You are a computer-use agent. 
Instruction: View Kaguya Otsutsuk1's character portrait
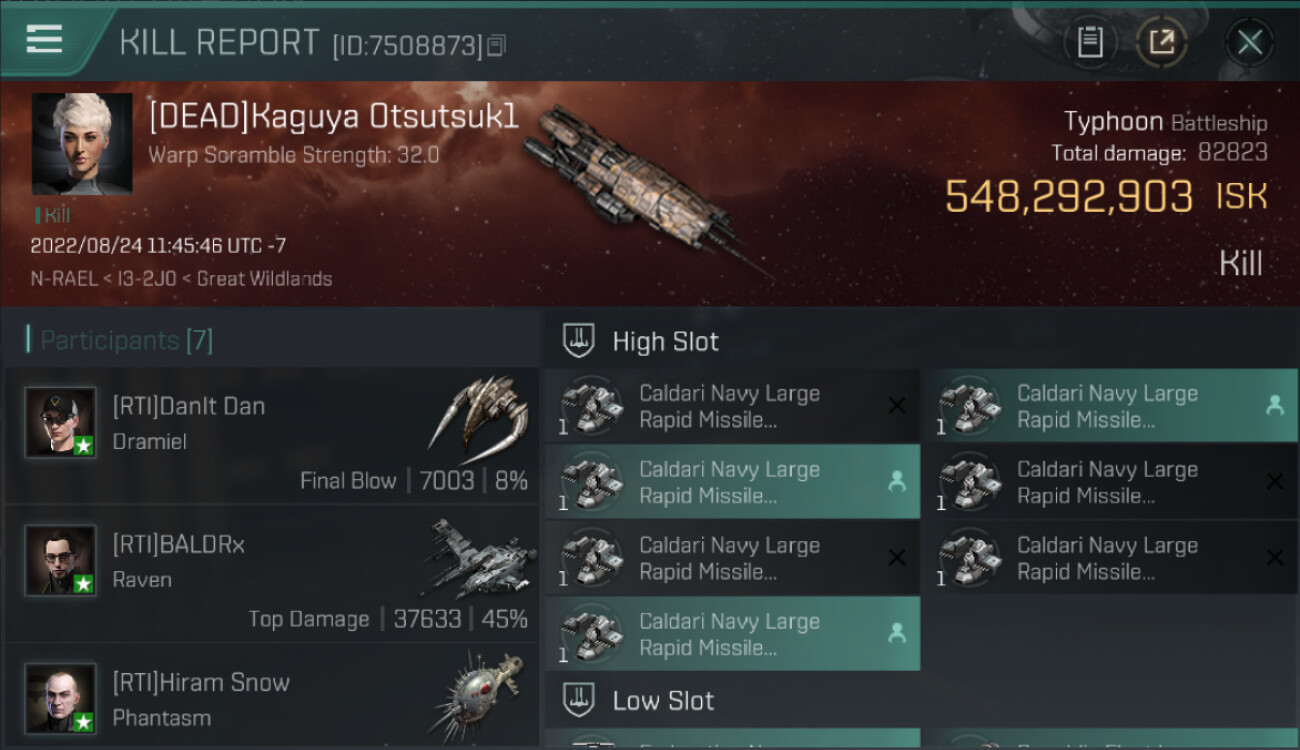81,144
